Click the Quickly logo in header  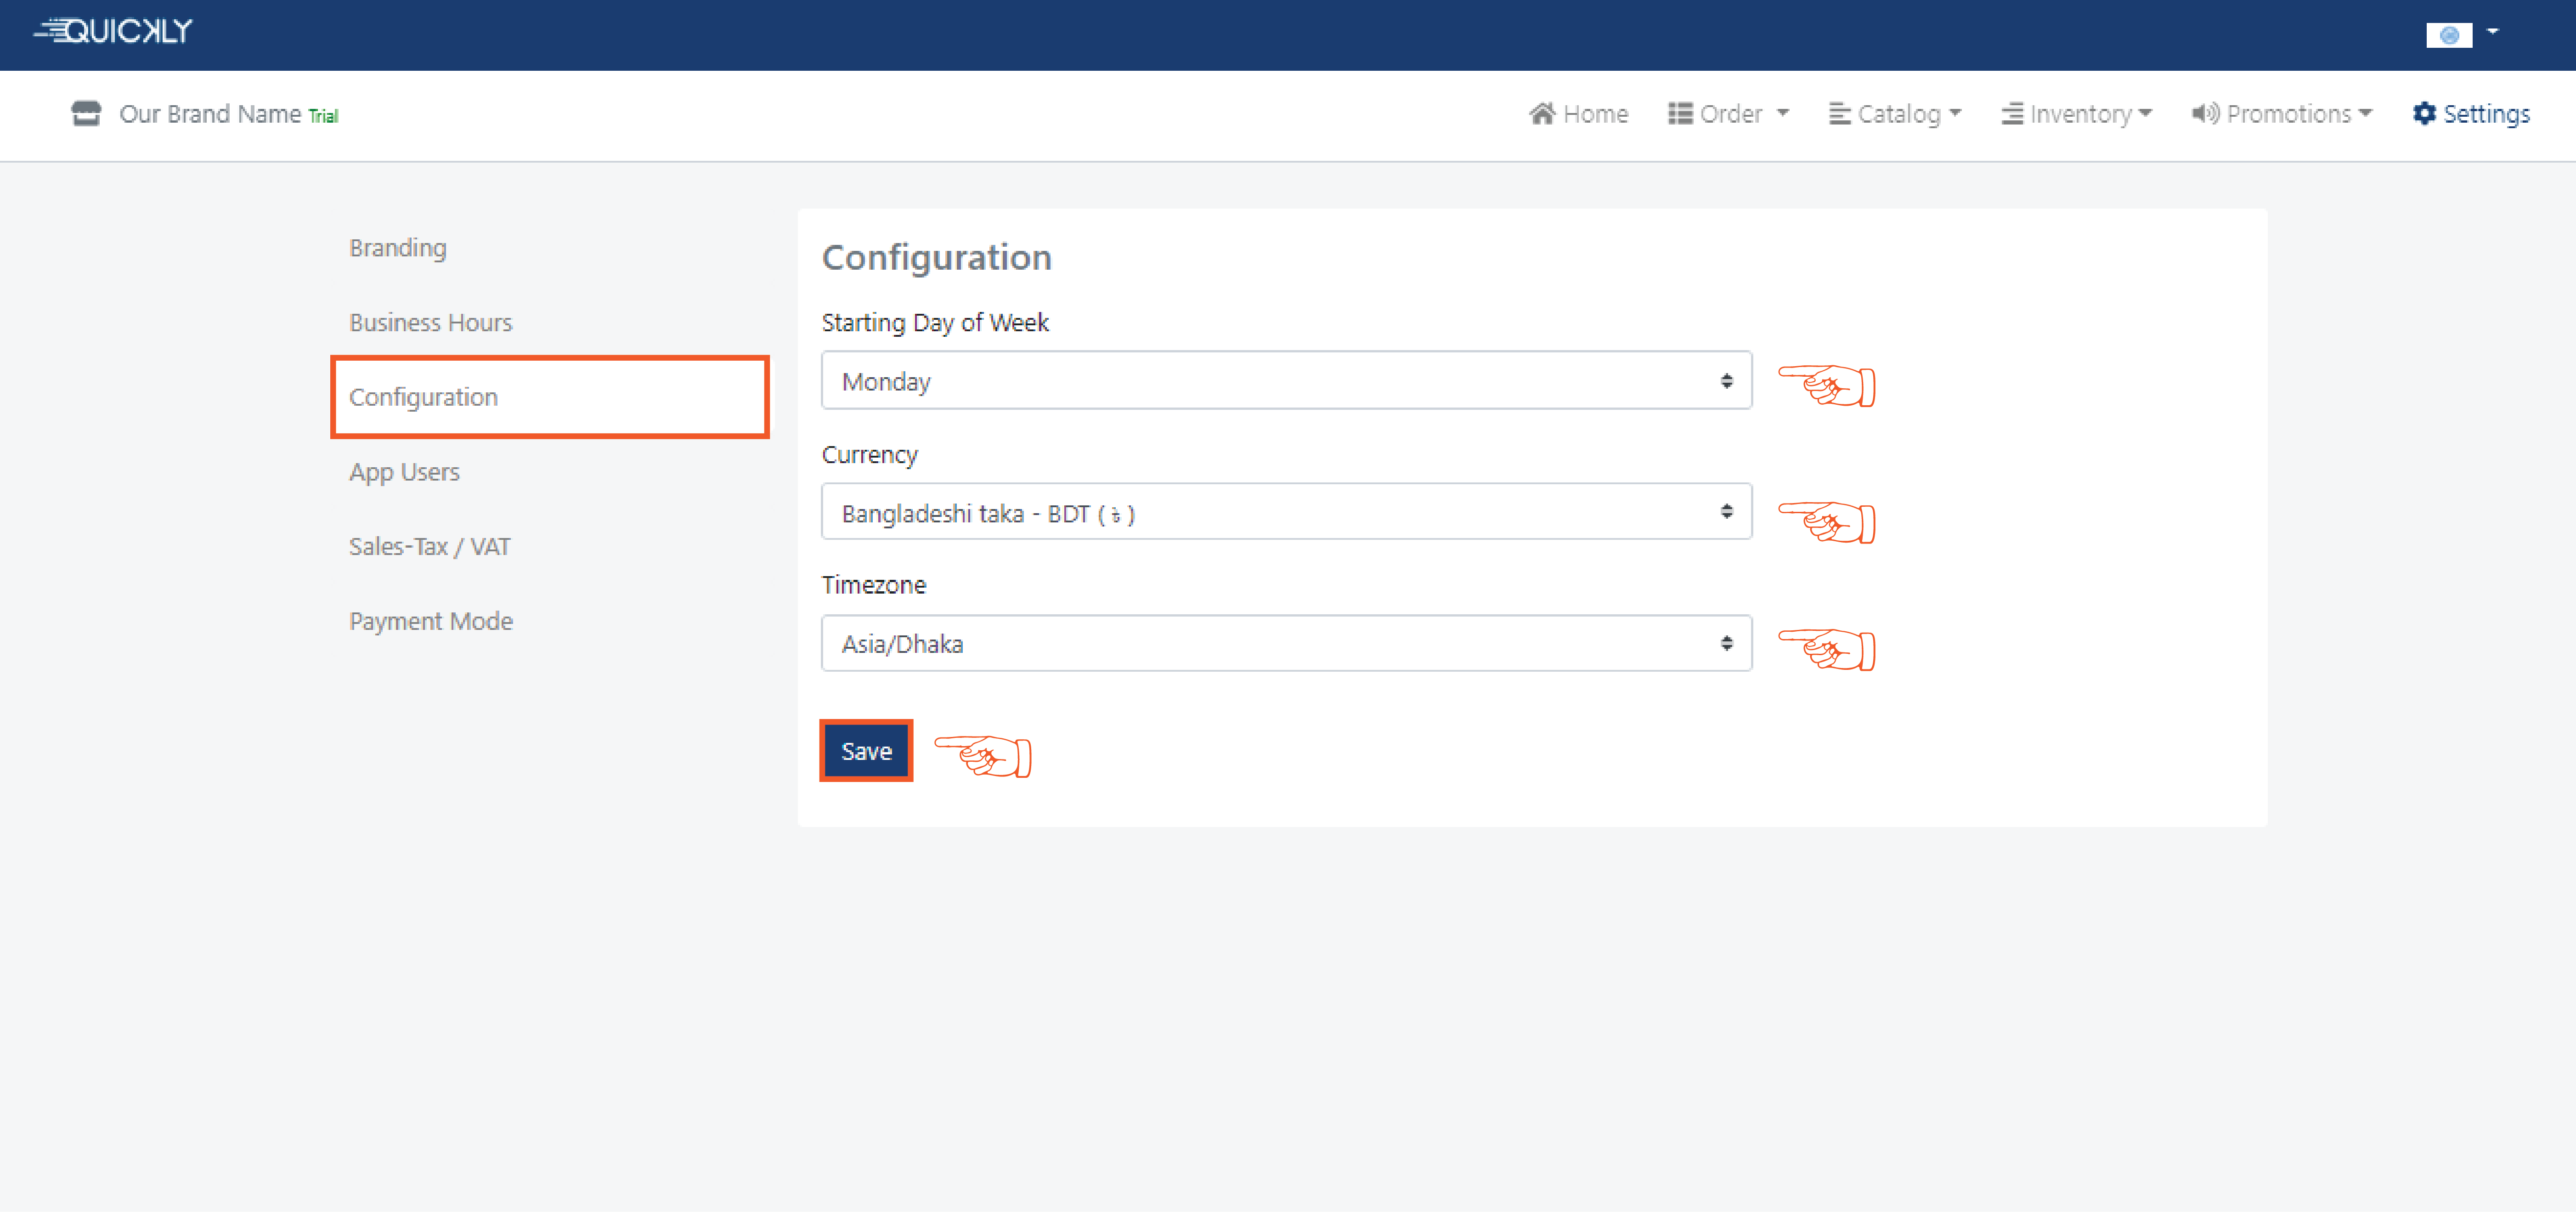click(x=113, y=31)
